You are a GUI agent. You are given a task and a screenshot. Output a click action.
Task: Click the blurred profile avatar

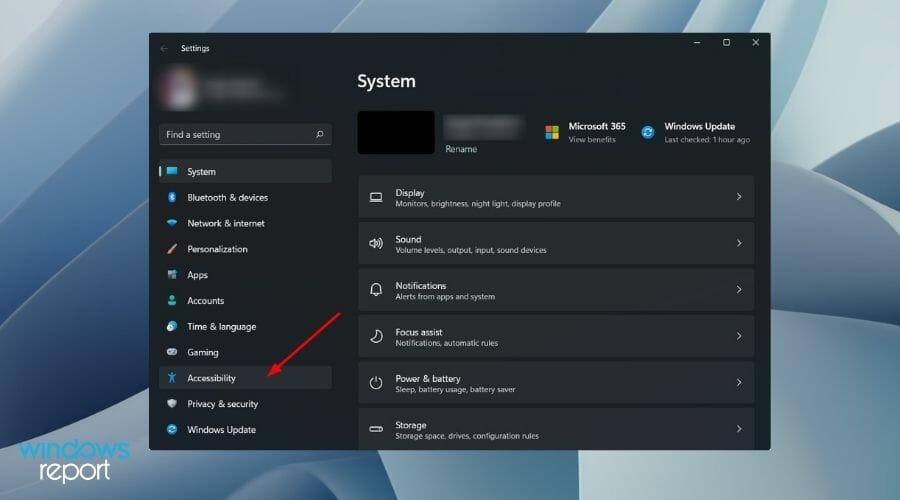[x=180, y=89]
